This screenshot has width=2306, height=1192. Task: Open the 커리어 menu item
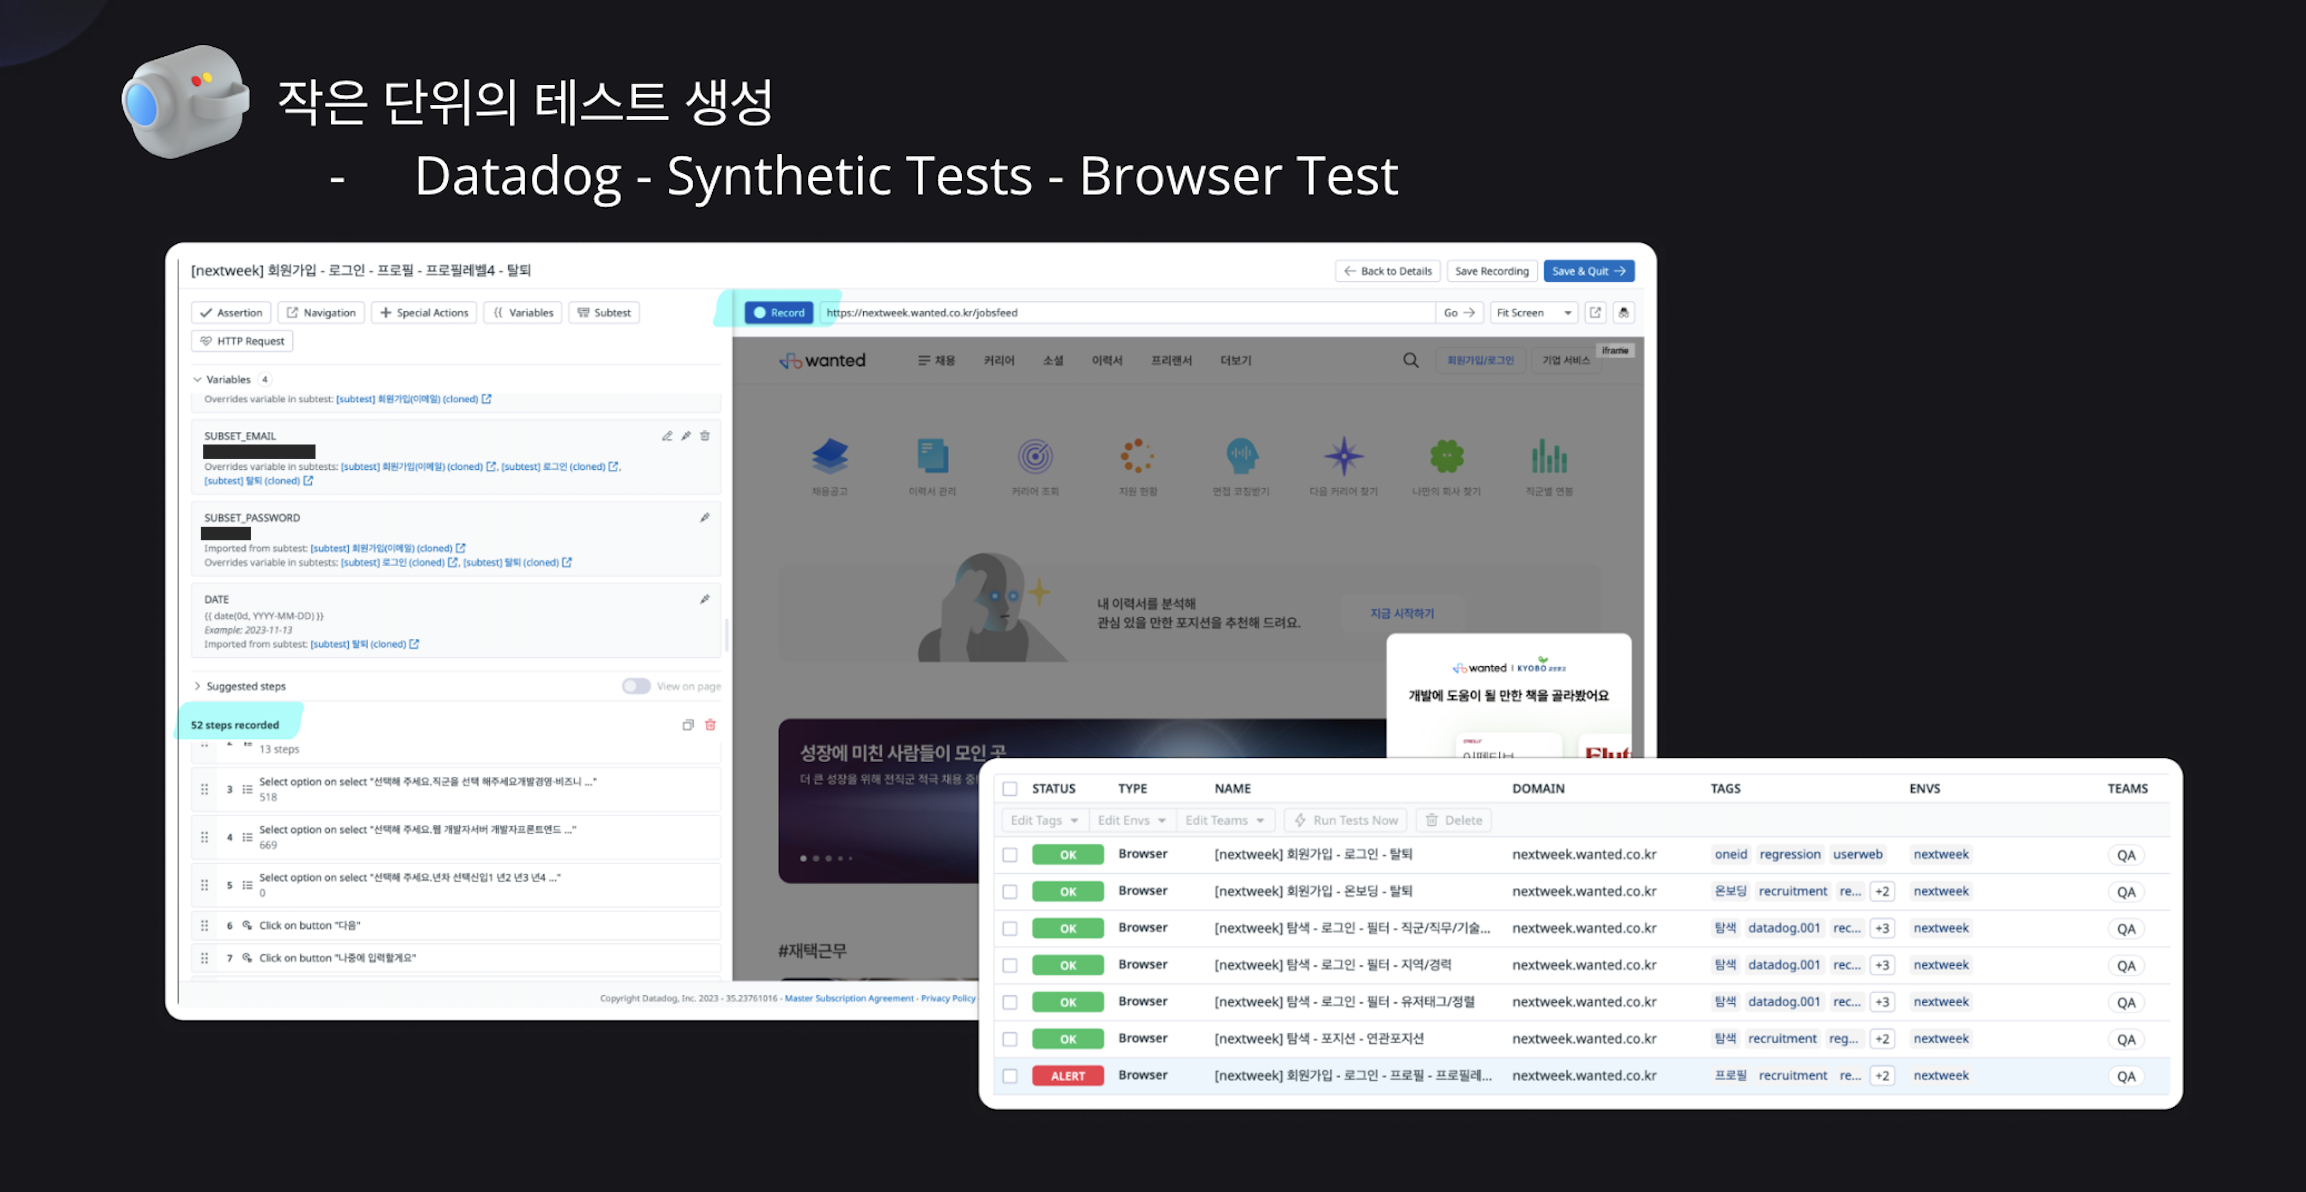(999, 361)
